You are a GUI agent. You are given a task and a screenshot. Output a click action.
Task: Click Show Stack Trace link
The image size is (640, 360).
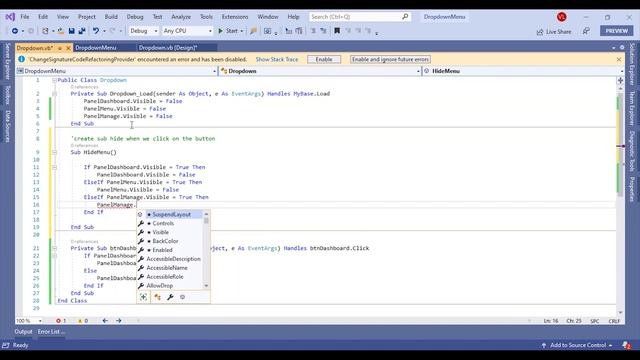pyautogui.click(x=277, y=59)
